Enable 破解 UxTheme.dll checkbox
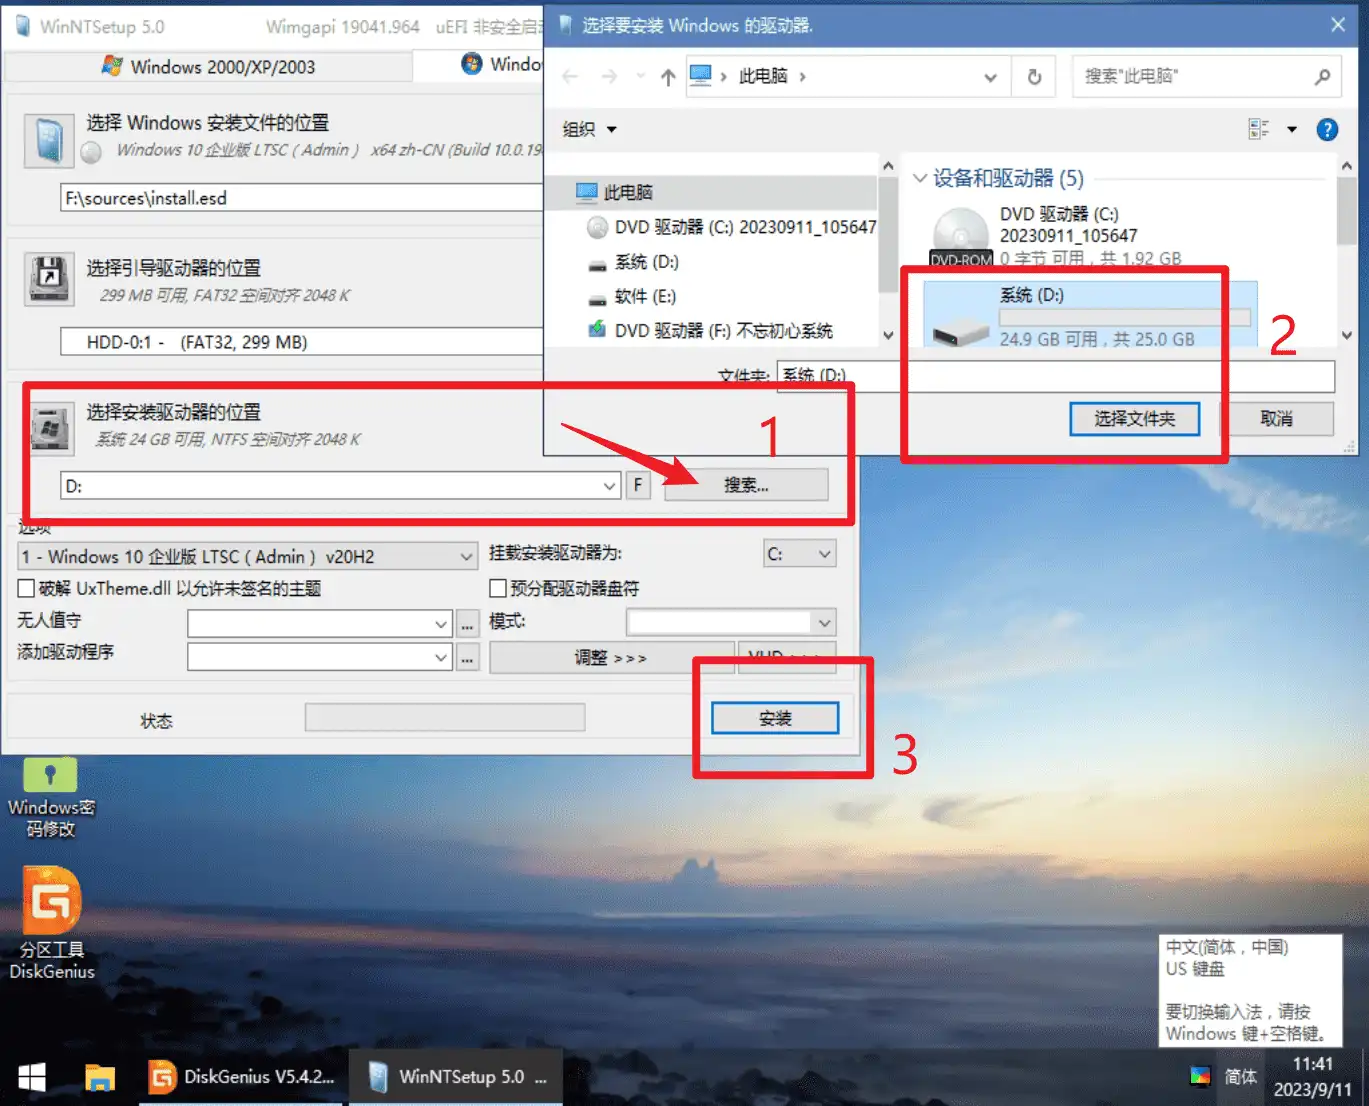 [x=27, y=588]
